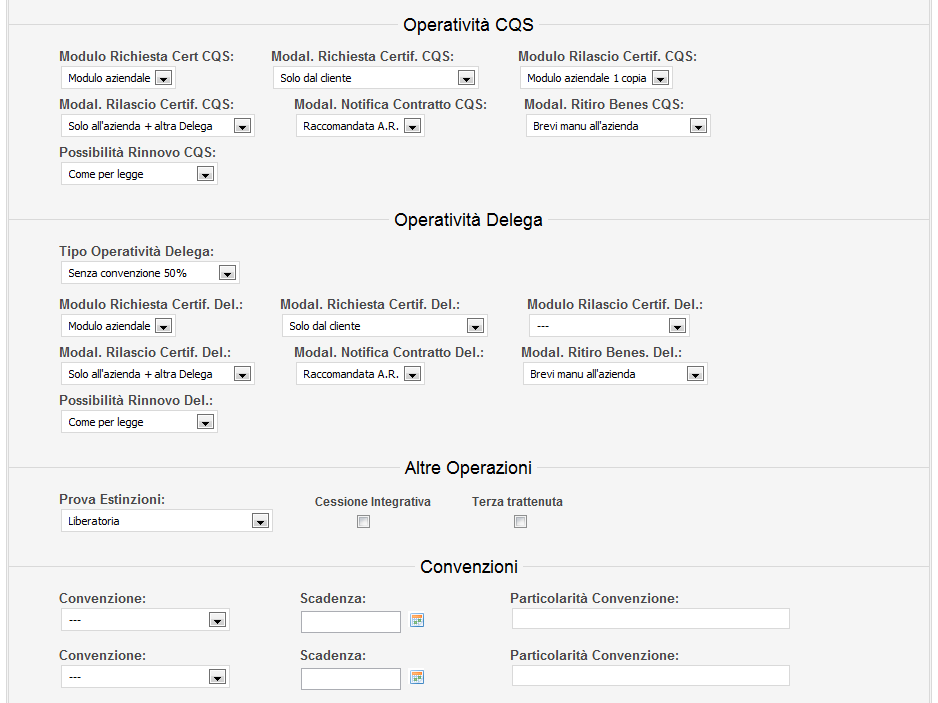Open calendar picker for first Scadenza field
The height and width of the screenshot is (703, 938).
tap(417, 620)
